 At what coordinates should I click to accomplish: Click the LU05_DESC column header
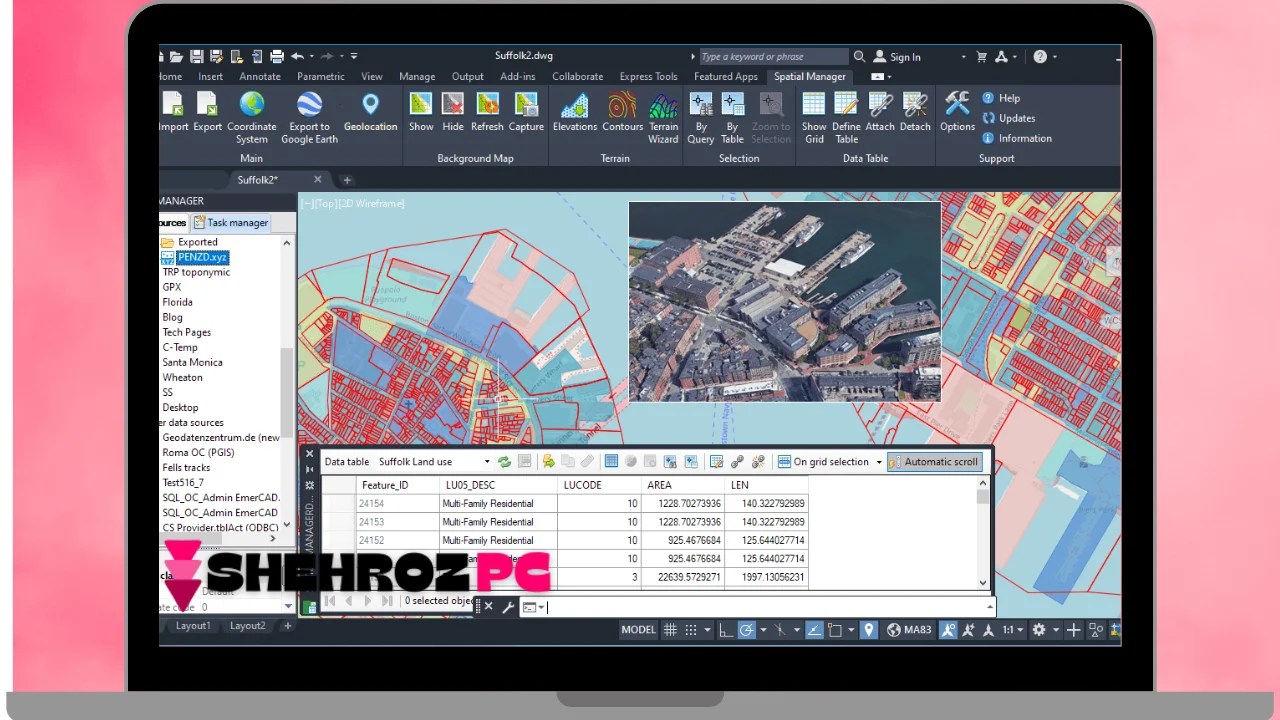click(498, 485)
